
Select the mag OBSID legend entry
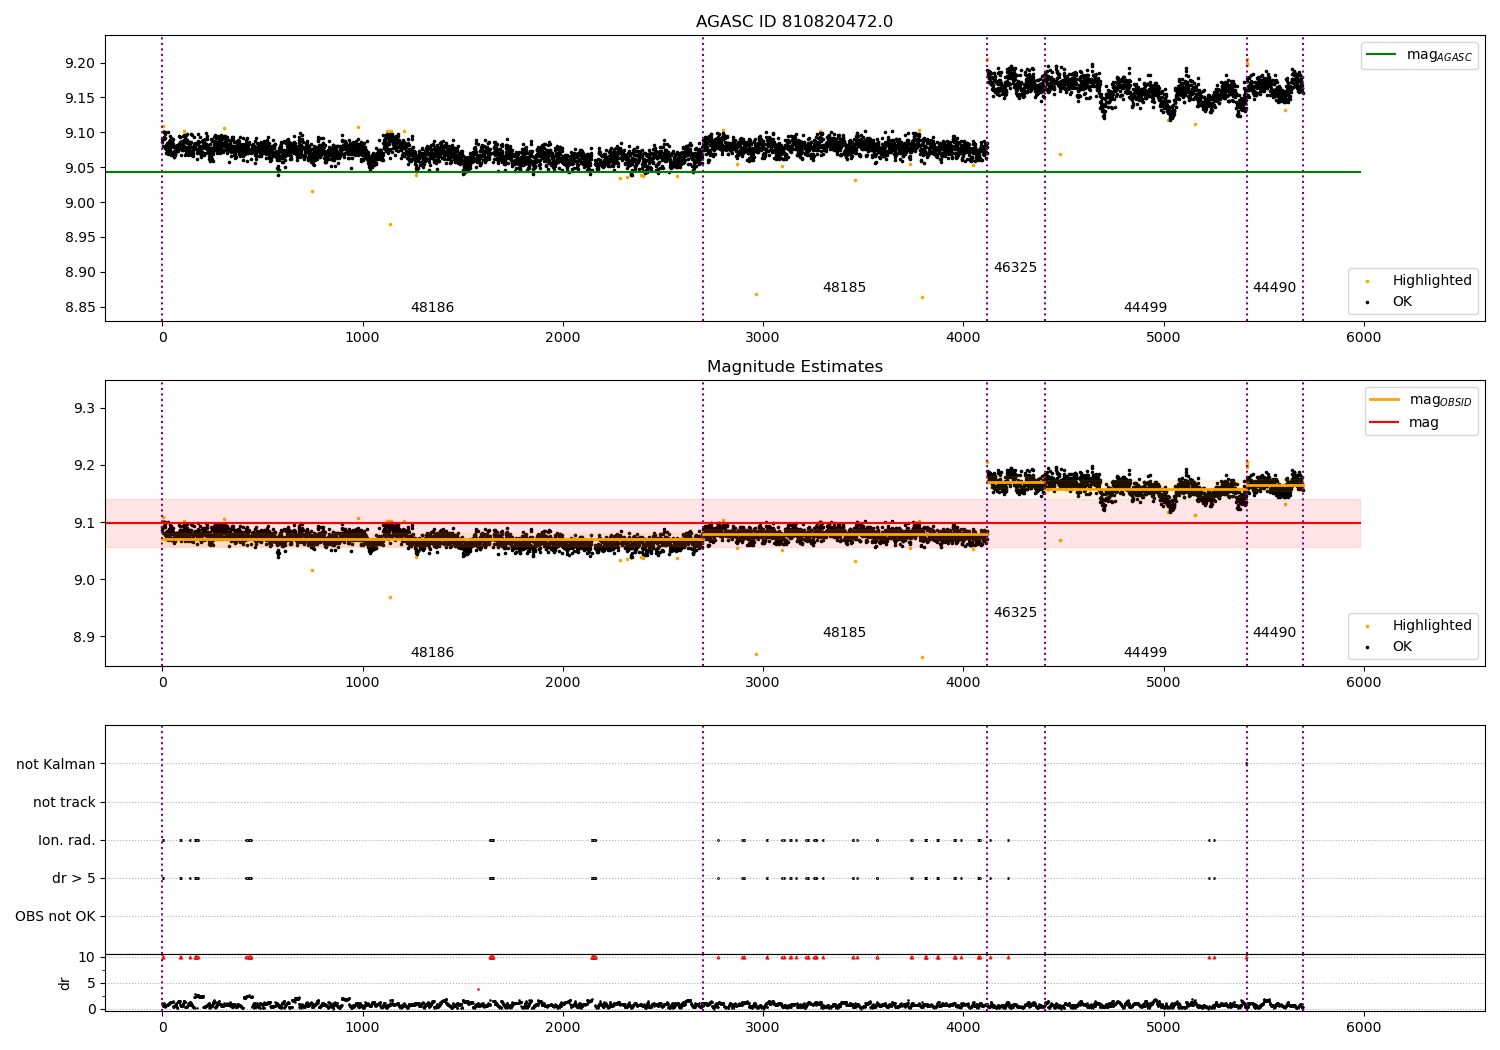click(1420, 400)
